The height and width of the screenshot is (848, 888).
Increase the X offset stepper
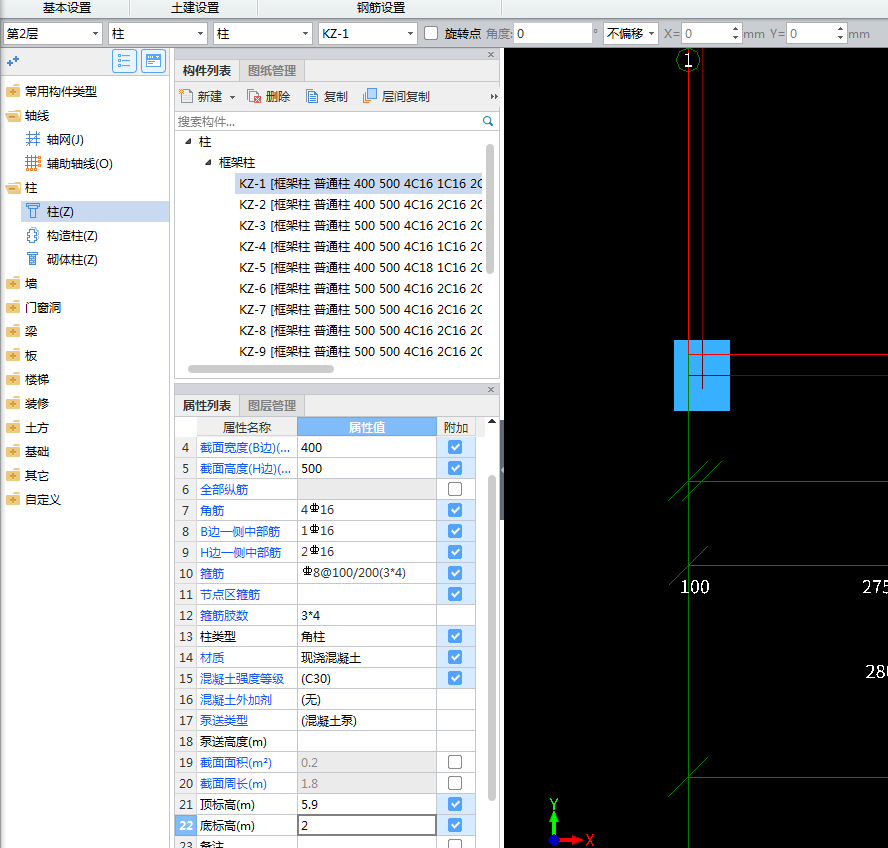coord(735,29)
